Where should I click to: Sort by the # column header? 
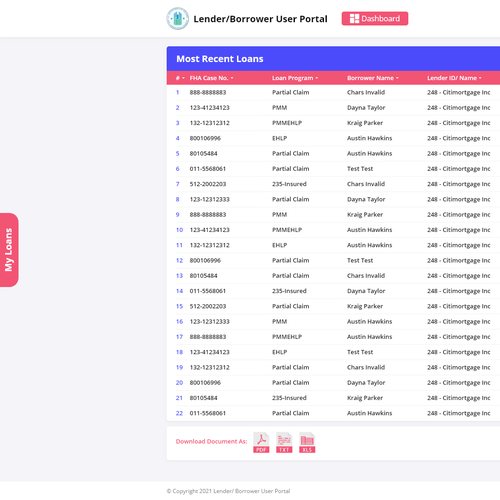point(180,78)
